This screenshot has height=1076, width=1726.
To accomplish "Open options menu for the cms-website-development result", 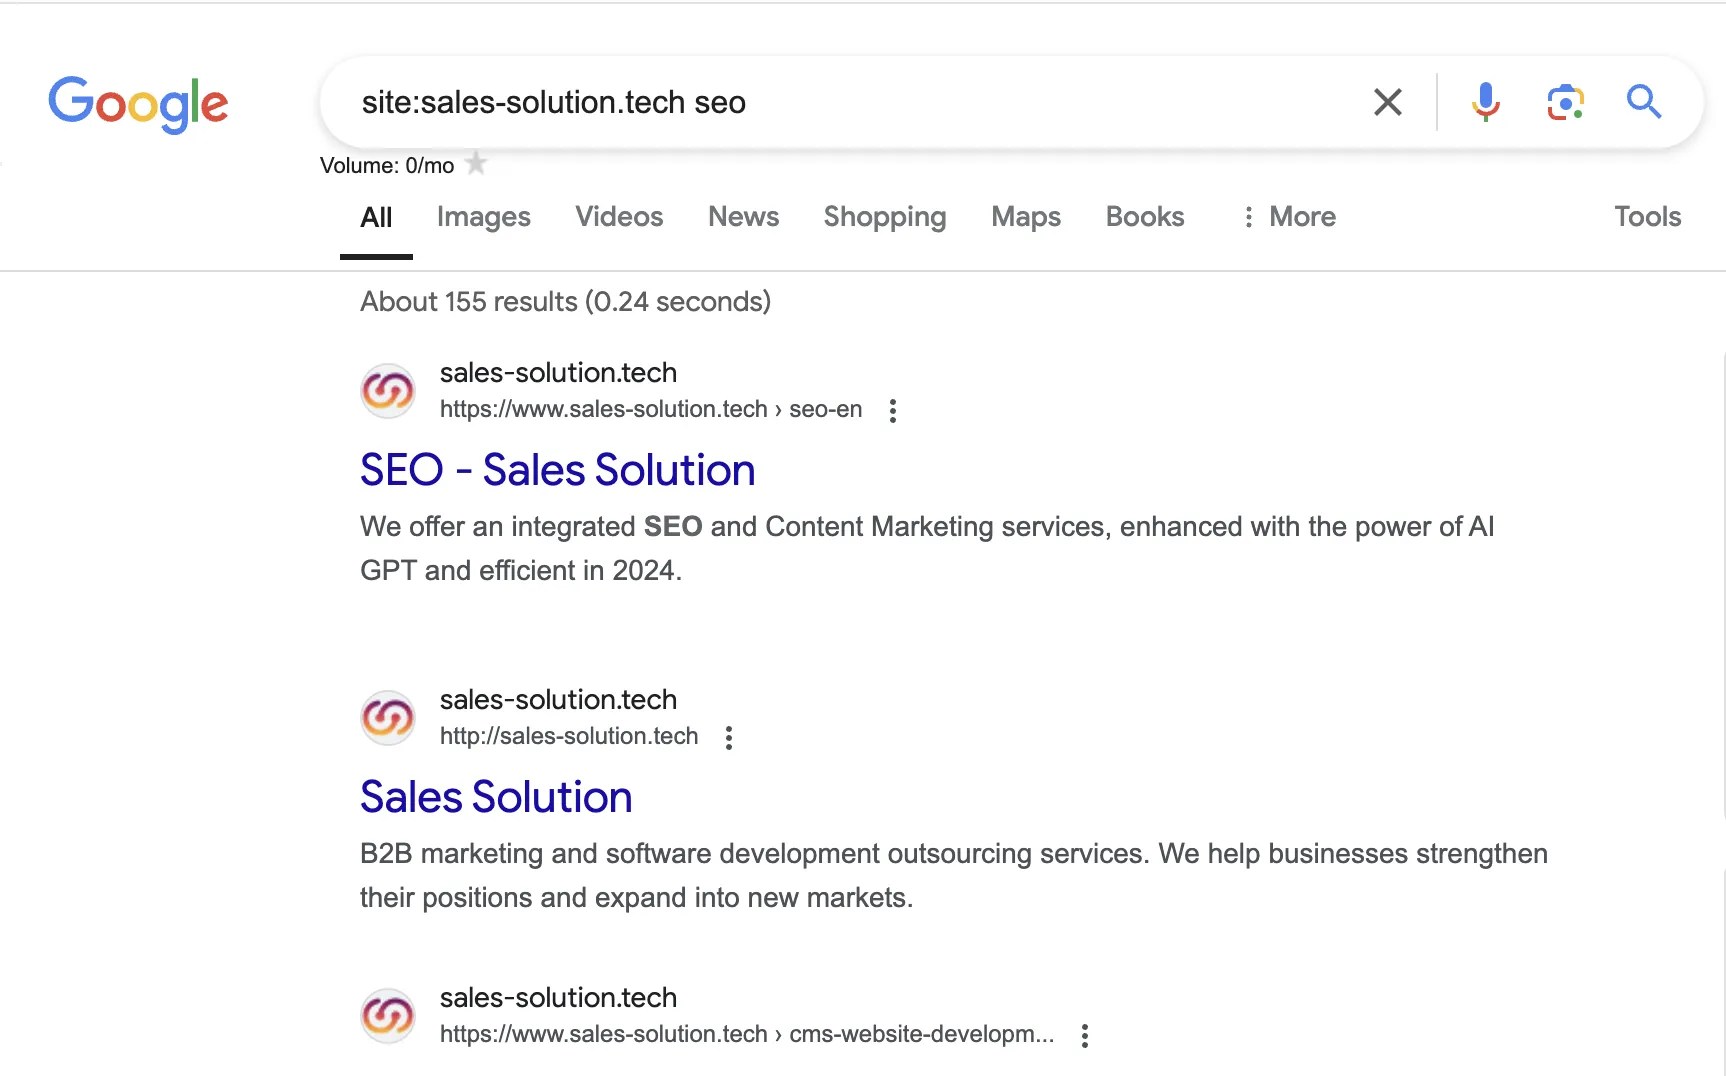I will pyautogui.click(x=1085, y=1035).
